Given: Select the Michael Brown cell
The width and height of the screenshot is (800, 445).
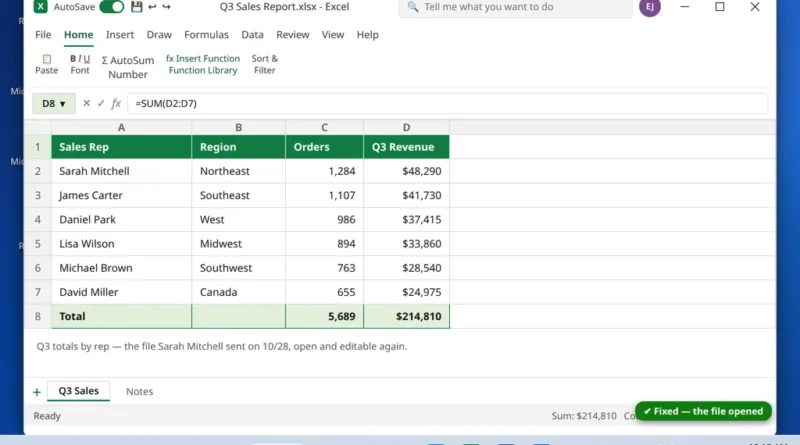Looking at the screenshot, I should [x=121, y=268].
